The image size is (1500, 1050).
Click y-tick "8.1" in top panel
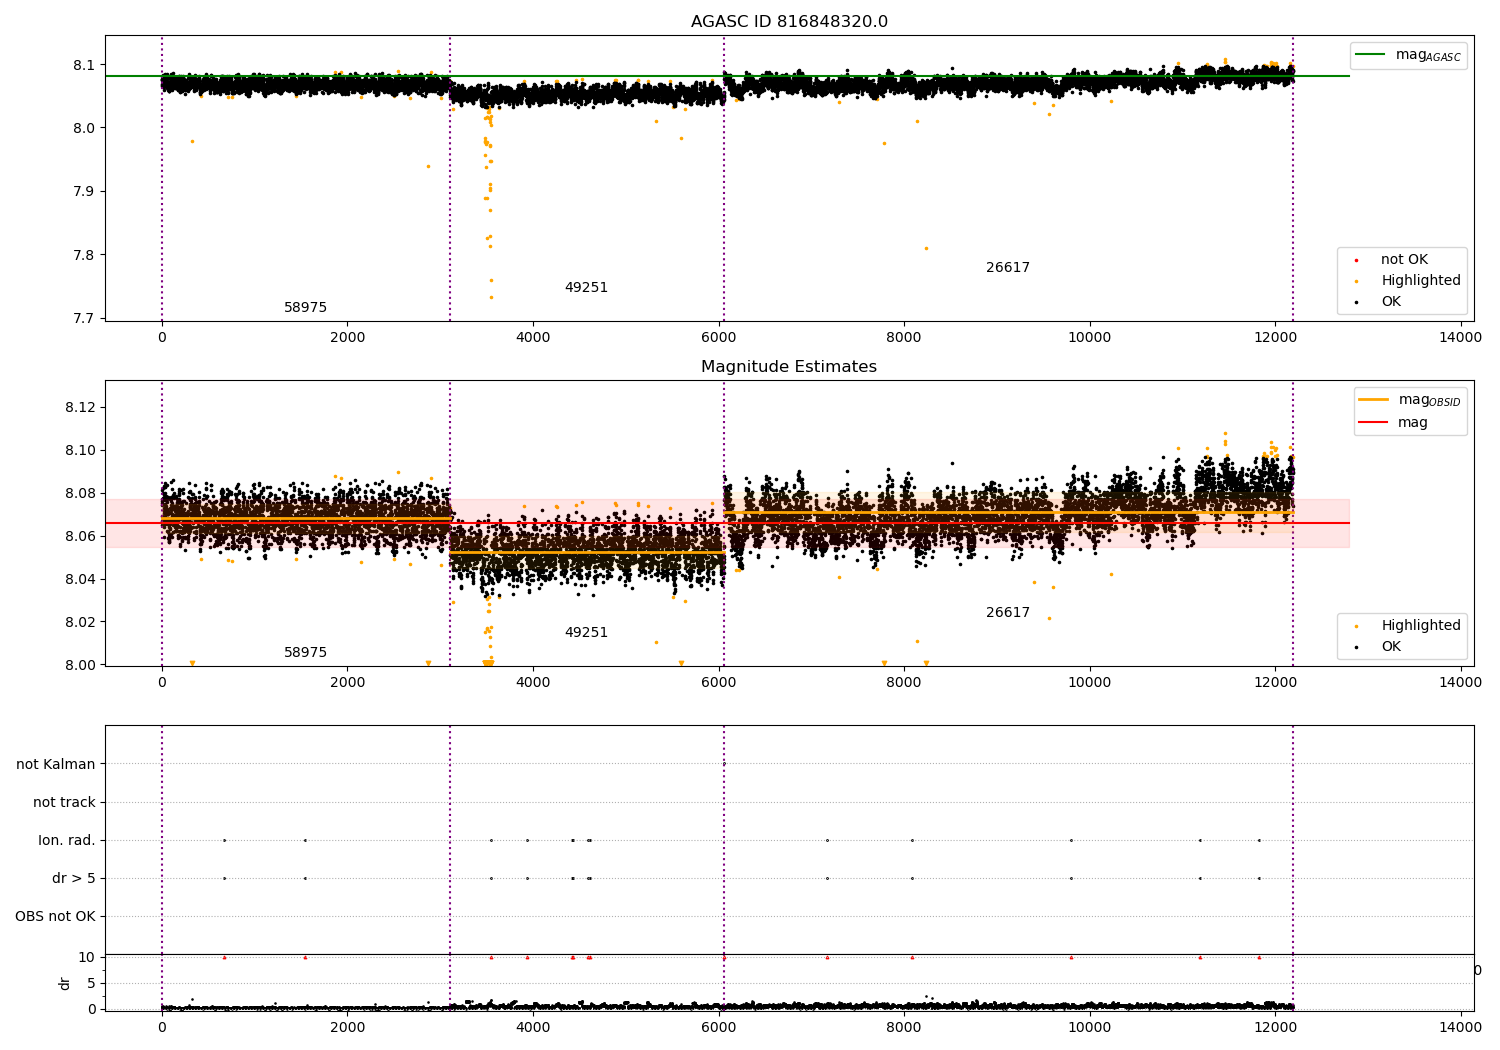(x=84, y=65)
